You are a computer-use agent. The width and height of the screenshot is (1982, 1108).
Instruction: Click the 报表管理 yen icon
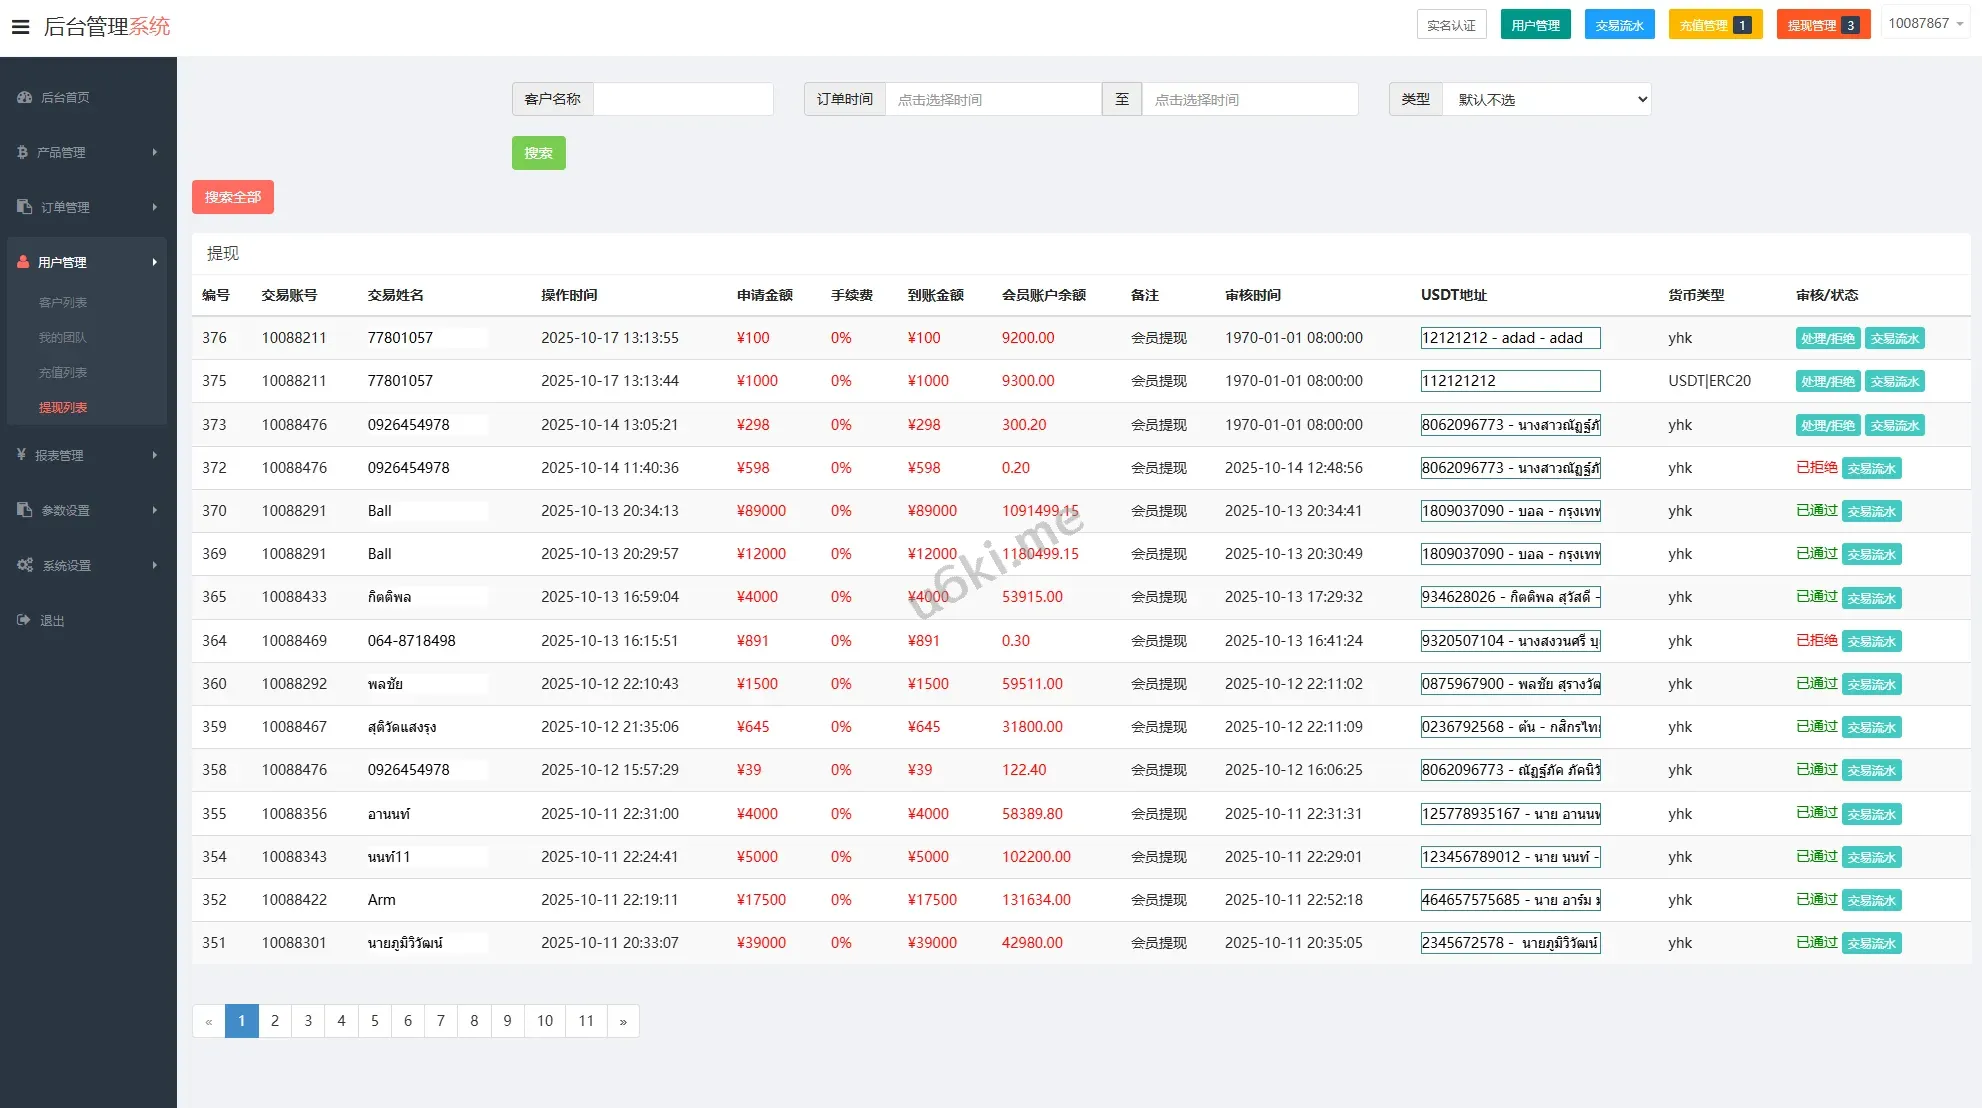(x=21, y=455)
